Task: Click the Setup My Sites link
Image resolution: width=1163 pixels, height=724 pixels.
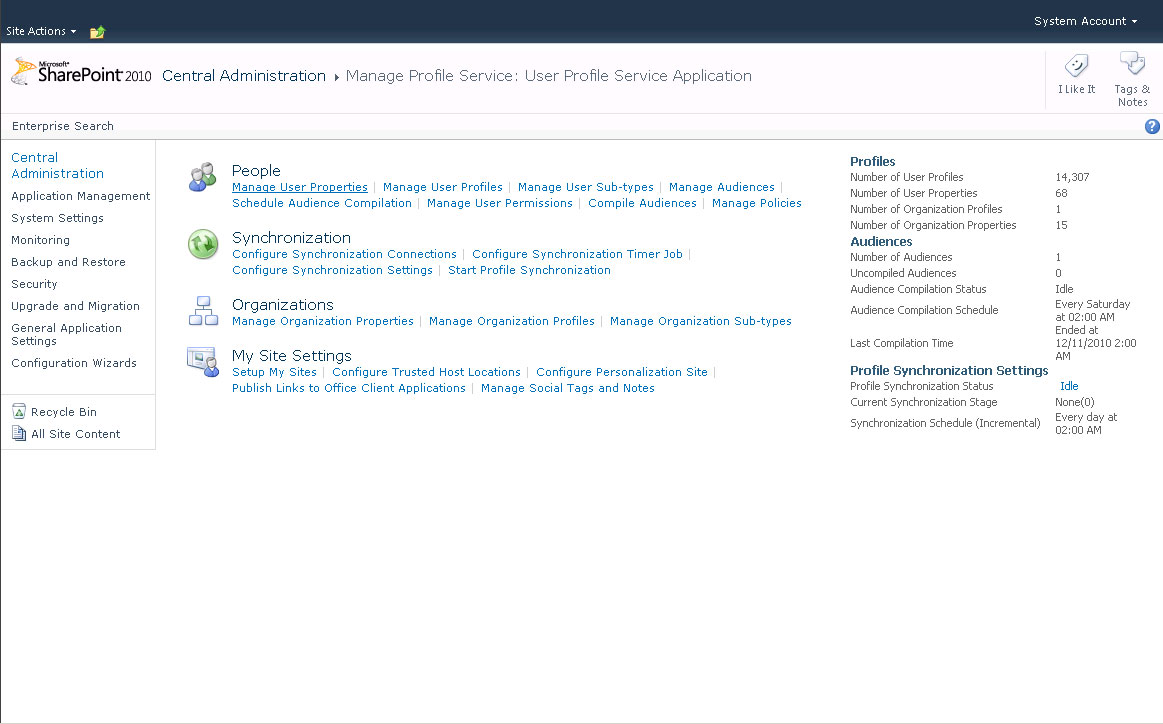Action: pyautogui.click(x=274, y=372)
